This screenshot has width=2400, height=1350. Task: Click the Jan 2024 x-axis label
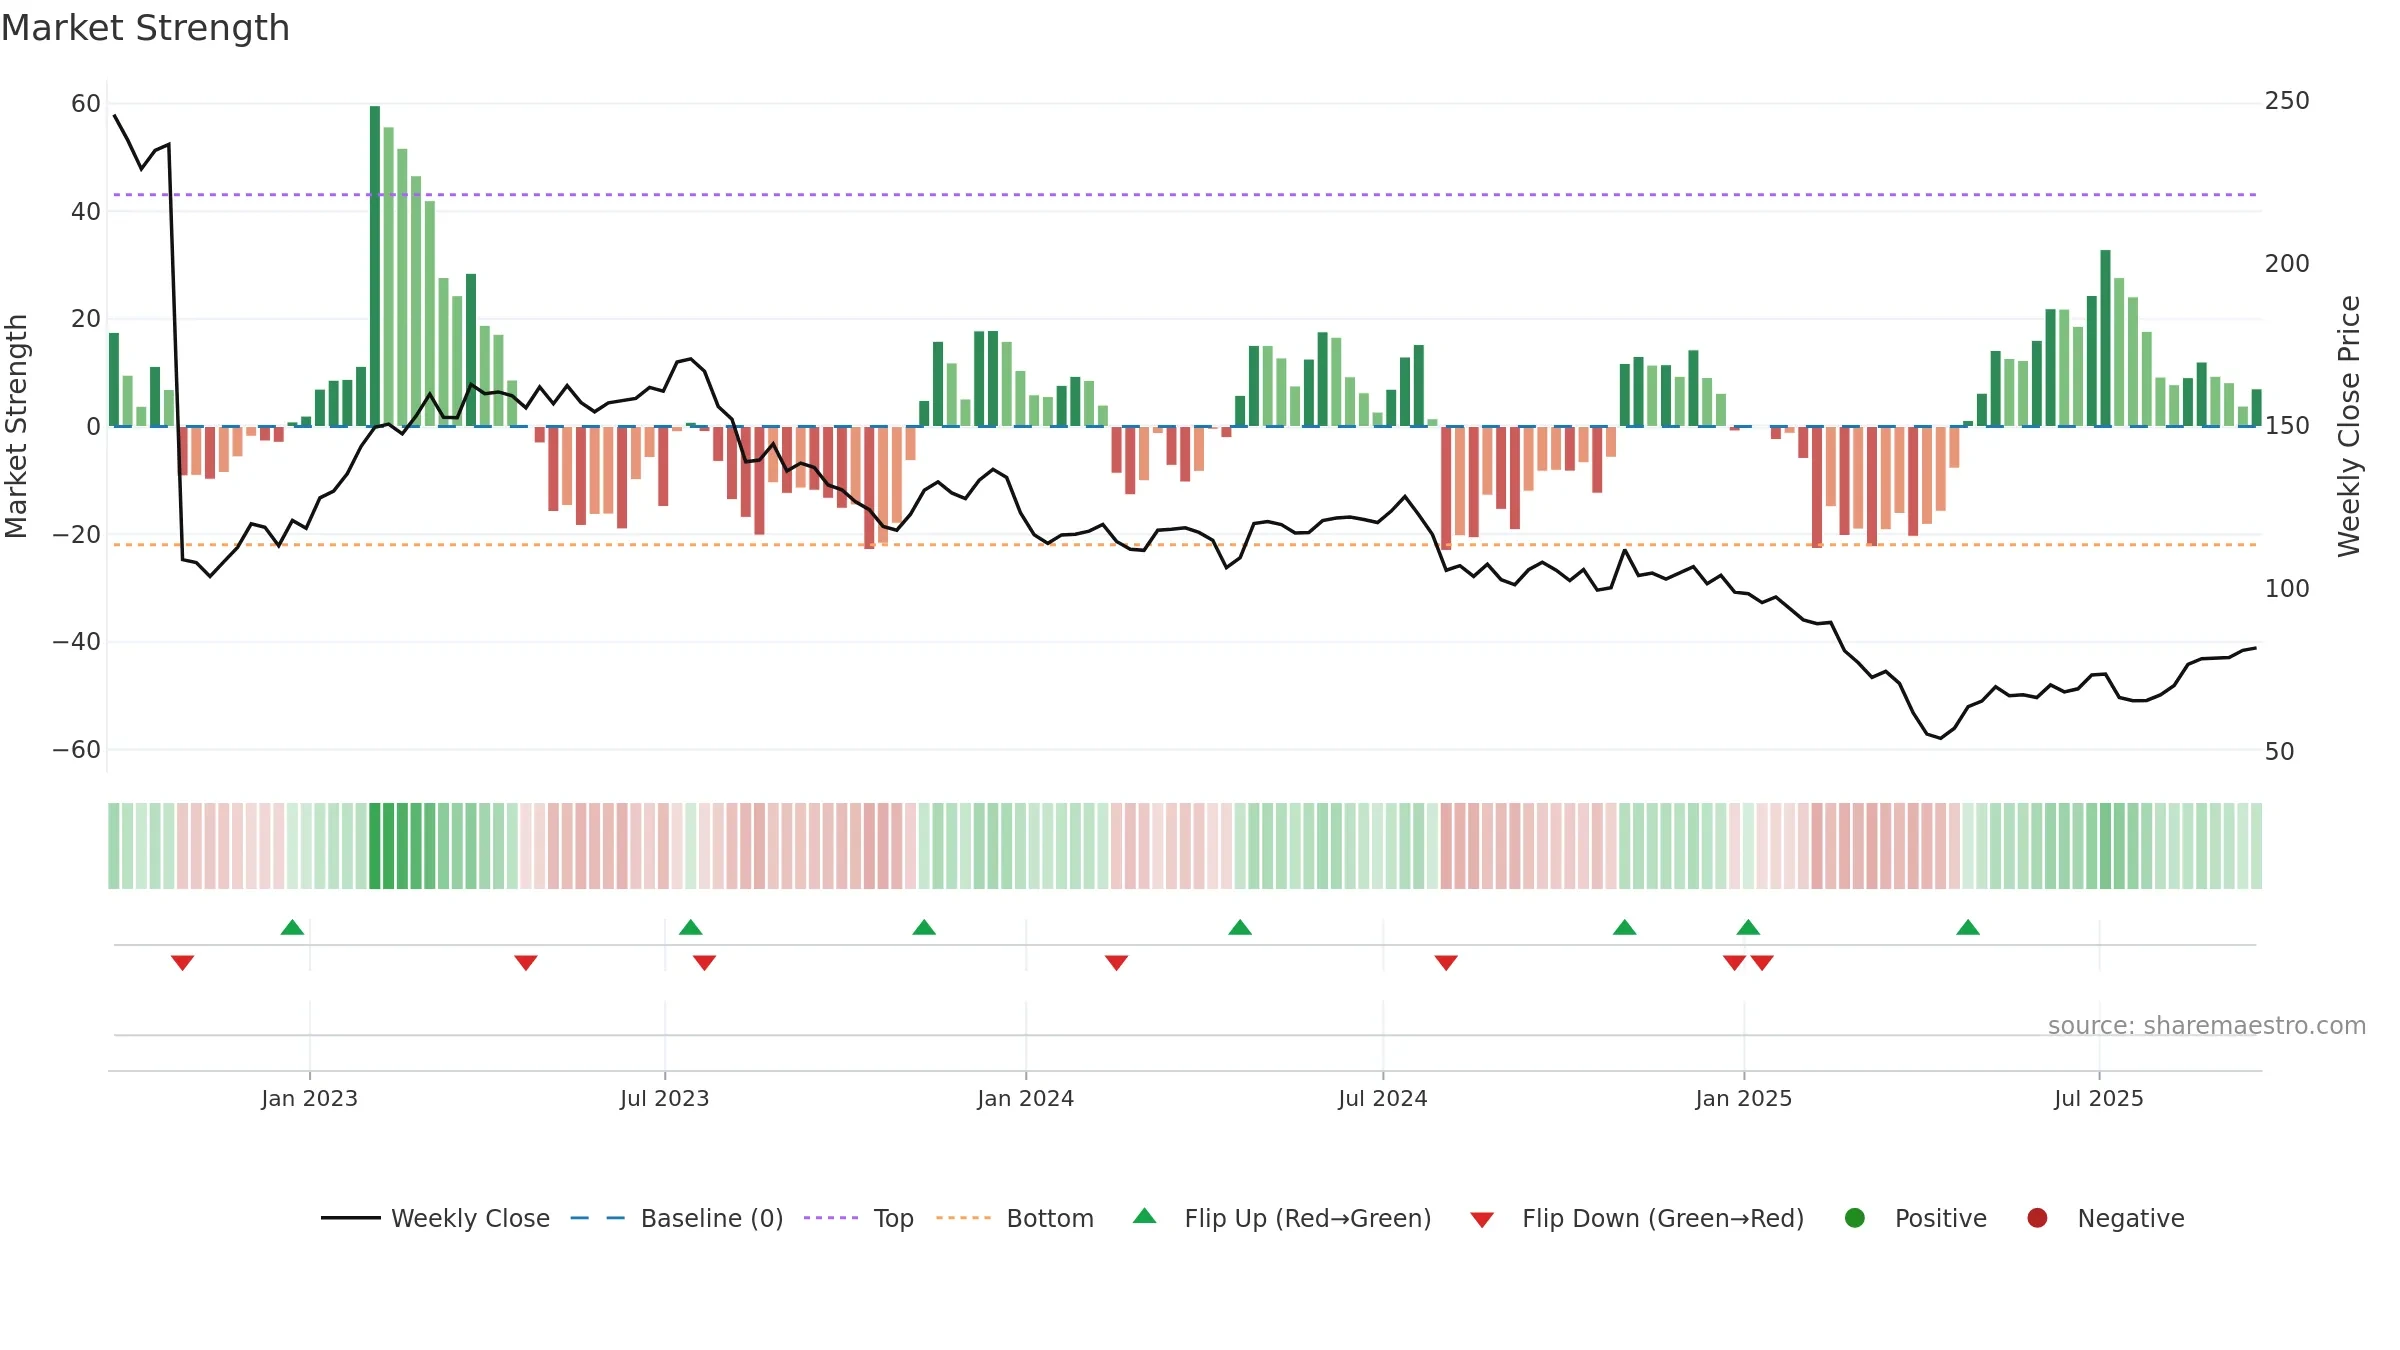click(x=1025, y=1098)
